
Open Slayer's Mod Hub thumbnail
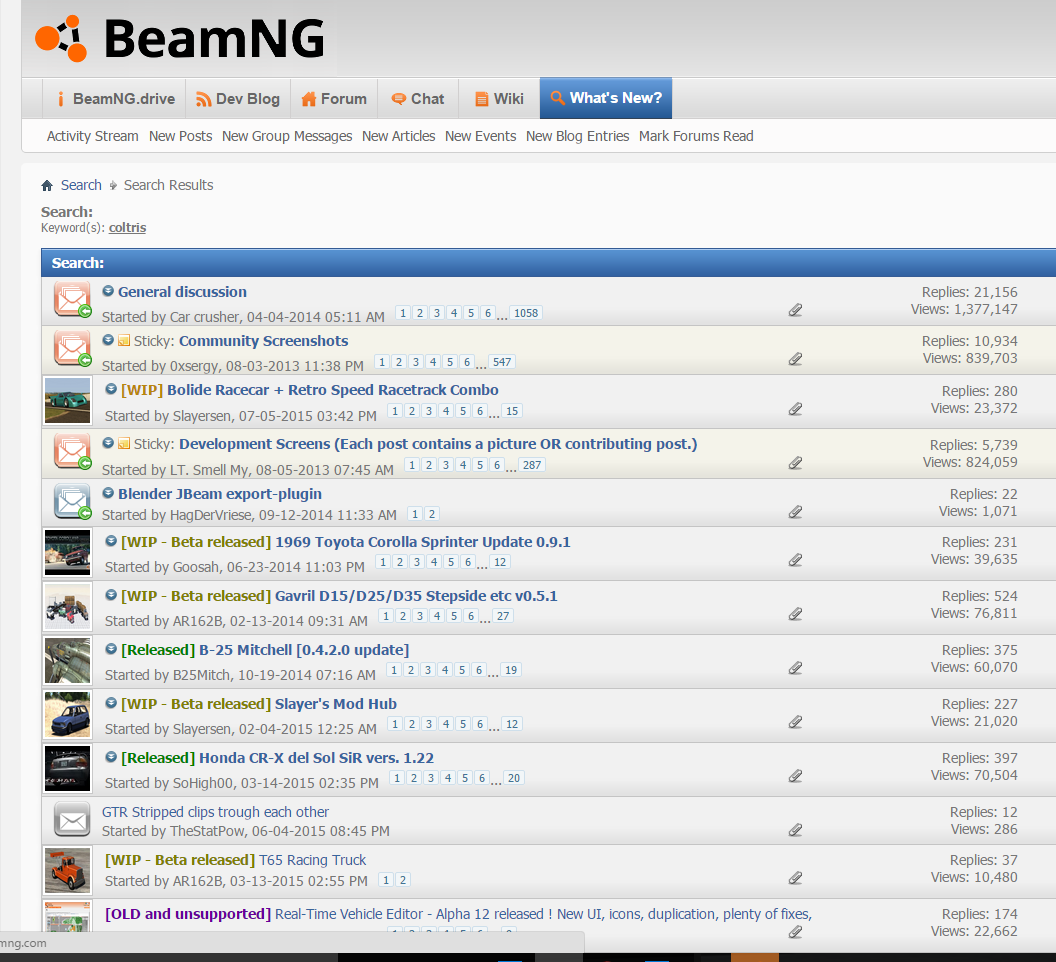67,715
